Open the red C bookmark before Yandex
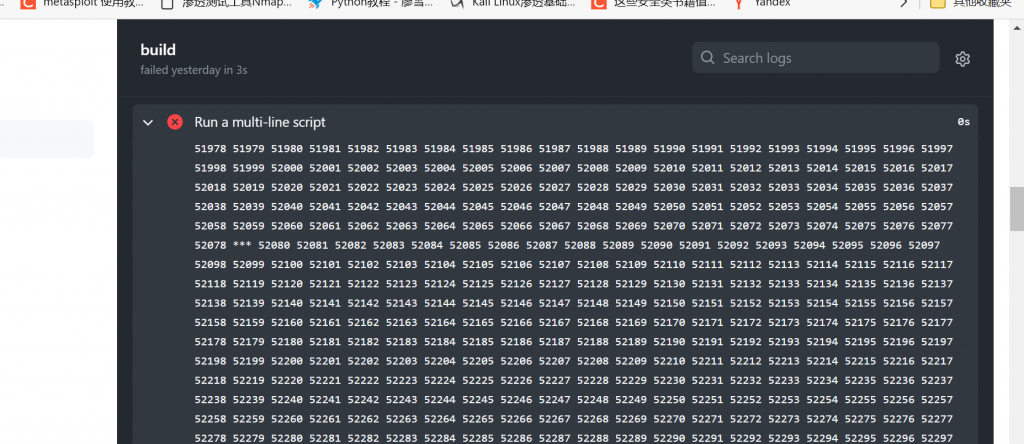 [599, 4]
